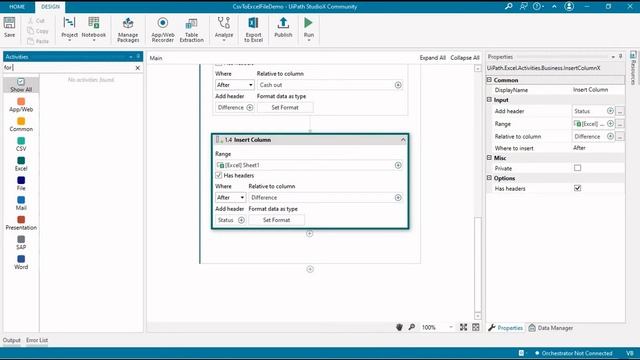The image size is (640, 360).
Task: Click the pan hand tool in the designer
Action: click(x=399, y=327)
